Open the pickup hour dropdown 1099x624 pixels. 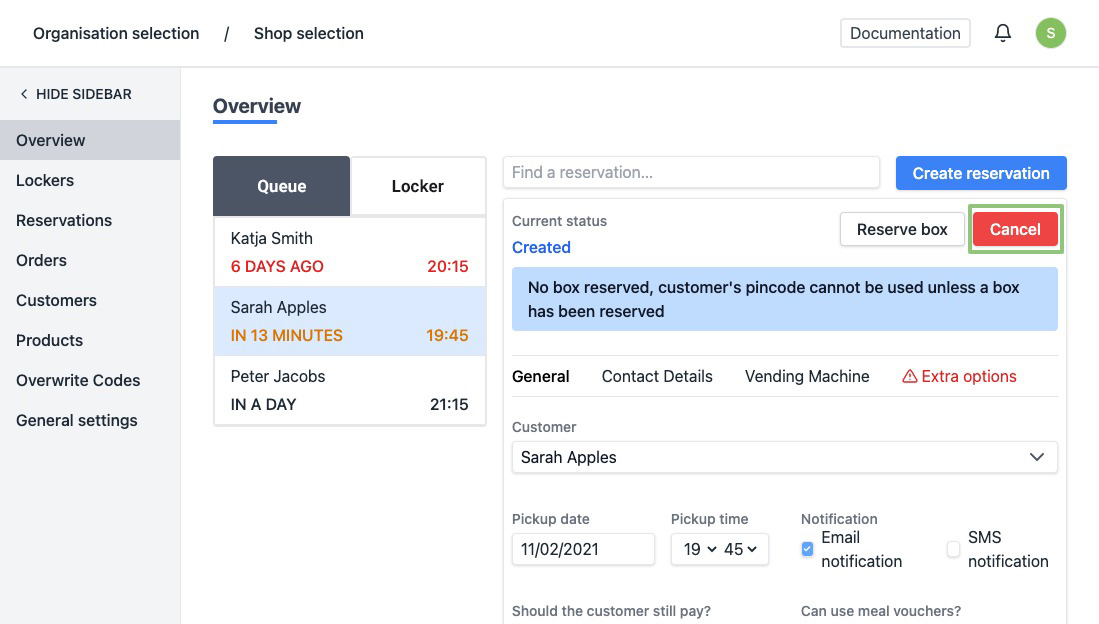700,549
